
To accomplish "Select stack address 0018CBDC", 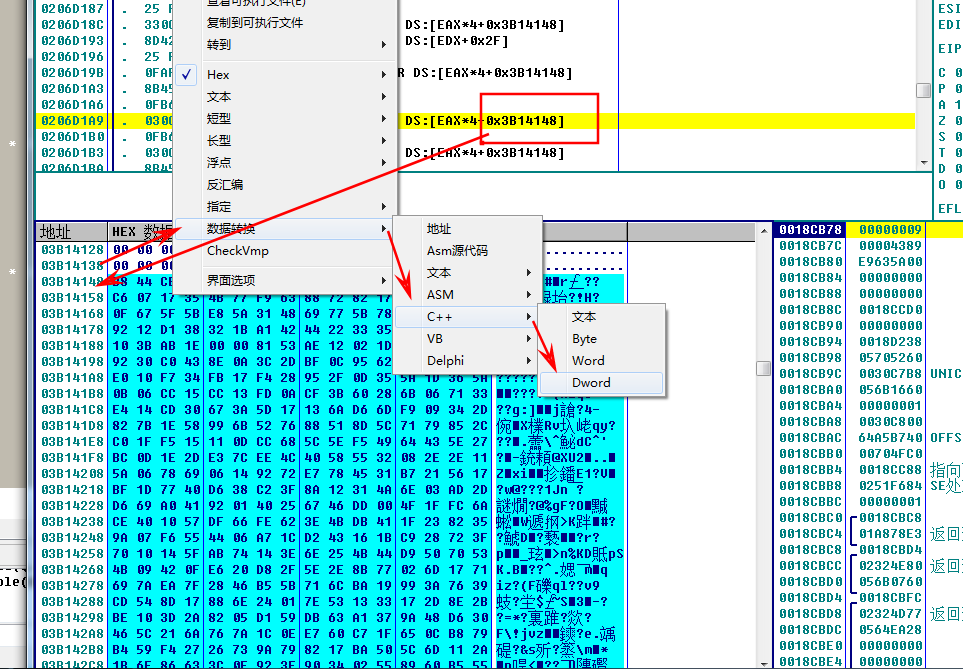I will click(x=811, y=628).
